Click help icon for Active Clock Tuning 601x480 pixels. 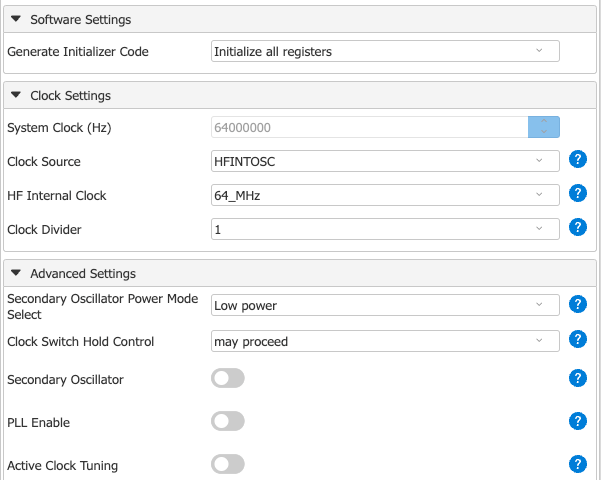pos(577,464)
